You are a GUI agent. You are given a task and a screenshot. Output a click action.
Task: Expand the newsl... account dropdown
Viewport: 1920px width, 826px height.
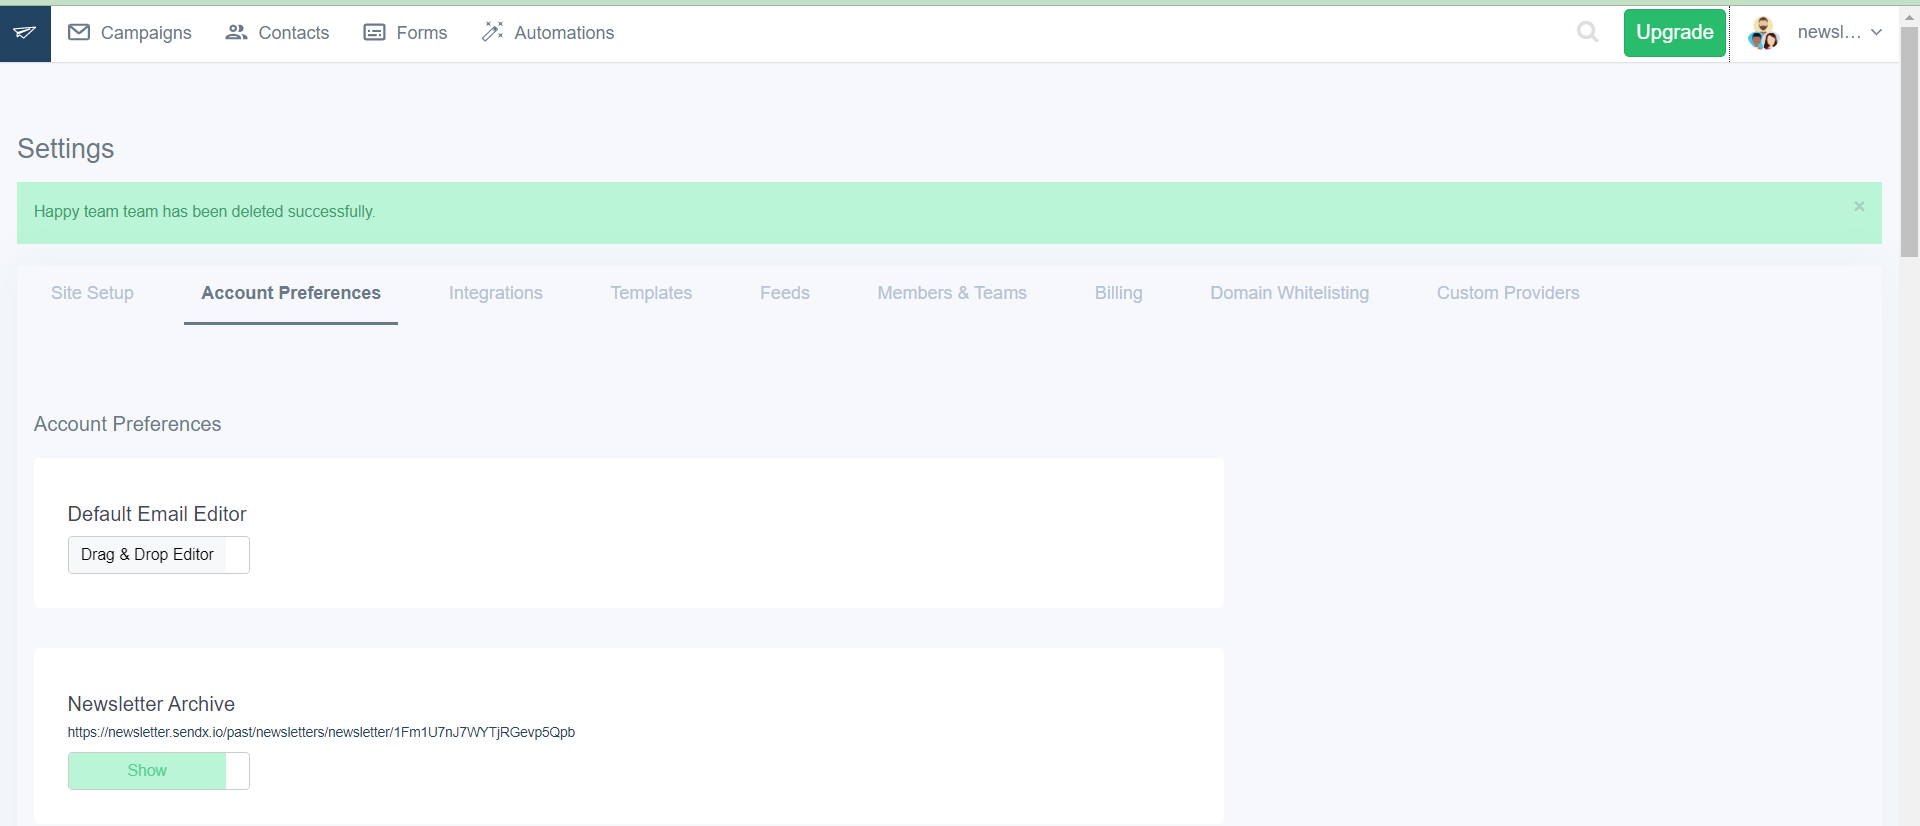1840,32
